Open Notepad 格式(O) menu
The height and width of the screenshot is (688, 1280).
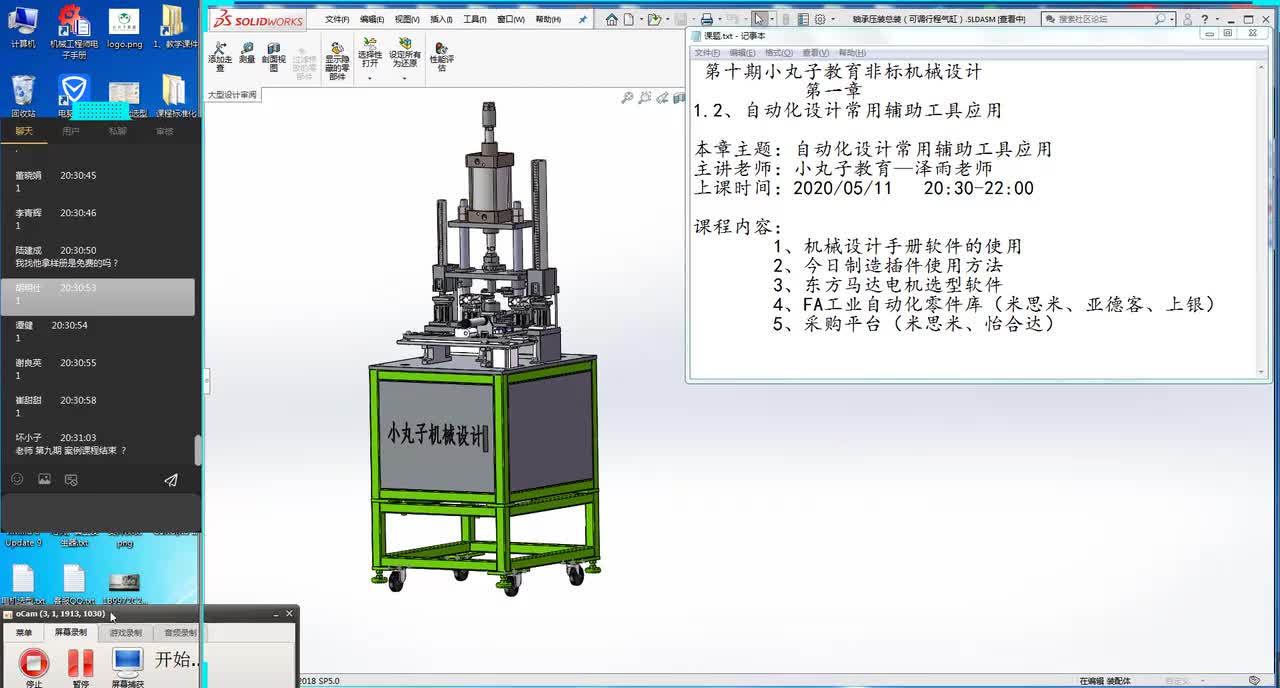(x=779, y=53)
